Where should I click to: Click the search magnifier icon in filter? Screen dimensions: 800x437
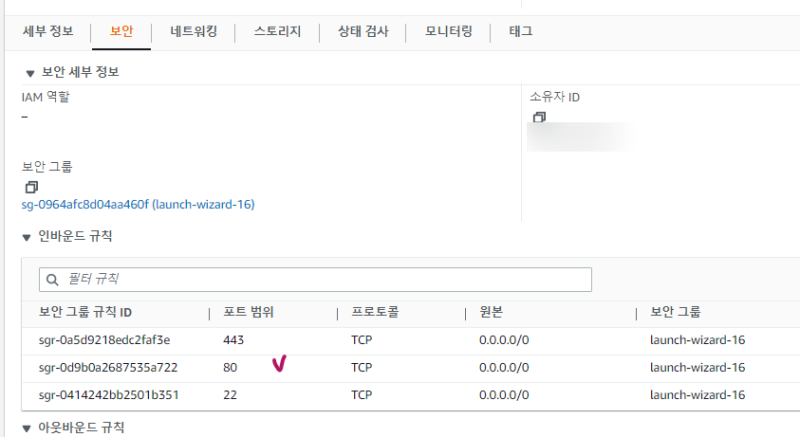point(52,279)
